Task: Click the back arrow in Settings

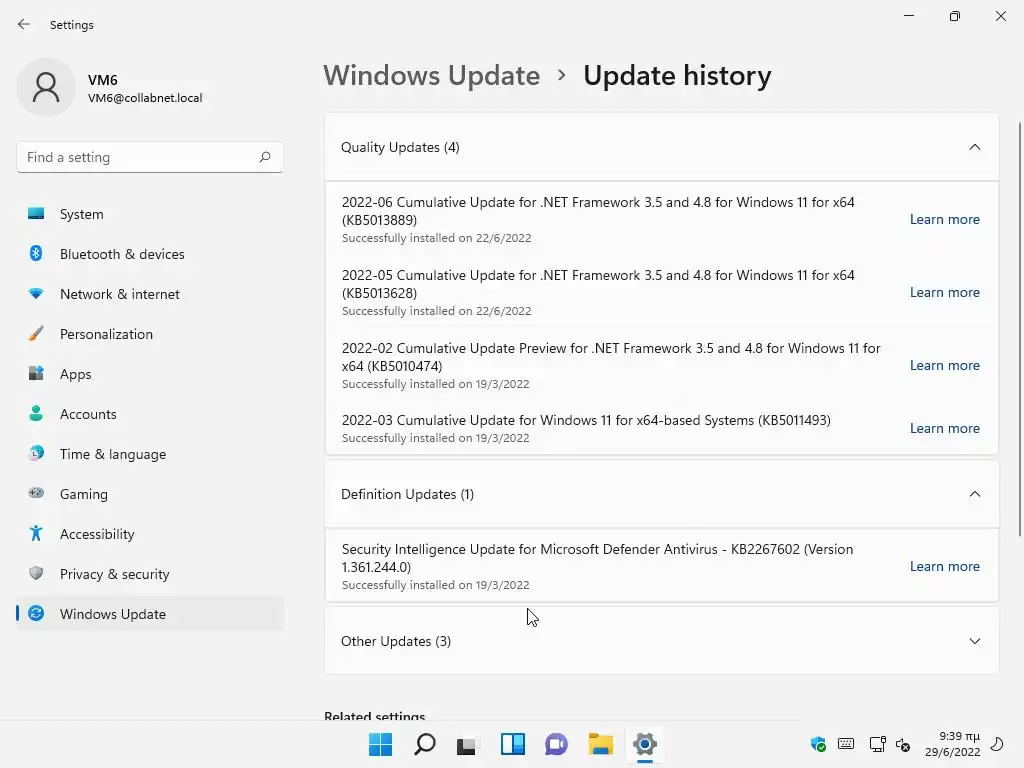Action: tap(24, 24)
